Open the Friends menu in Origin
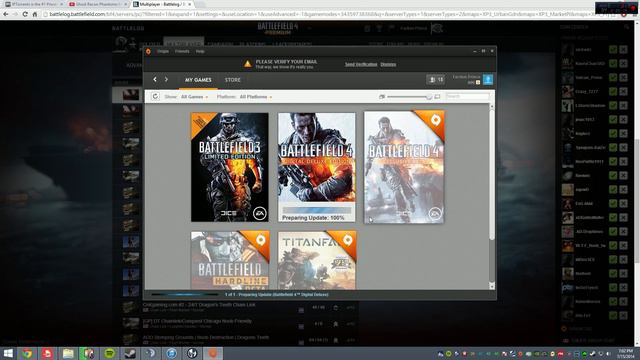 (x=182, y=51)
